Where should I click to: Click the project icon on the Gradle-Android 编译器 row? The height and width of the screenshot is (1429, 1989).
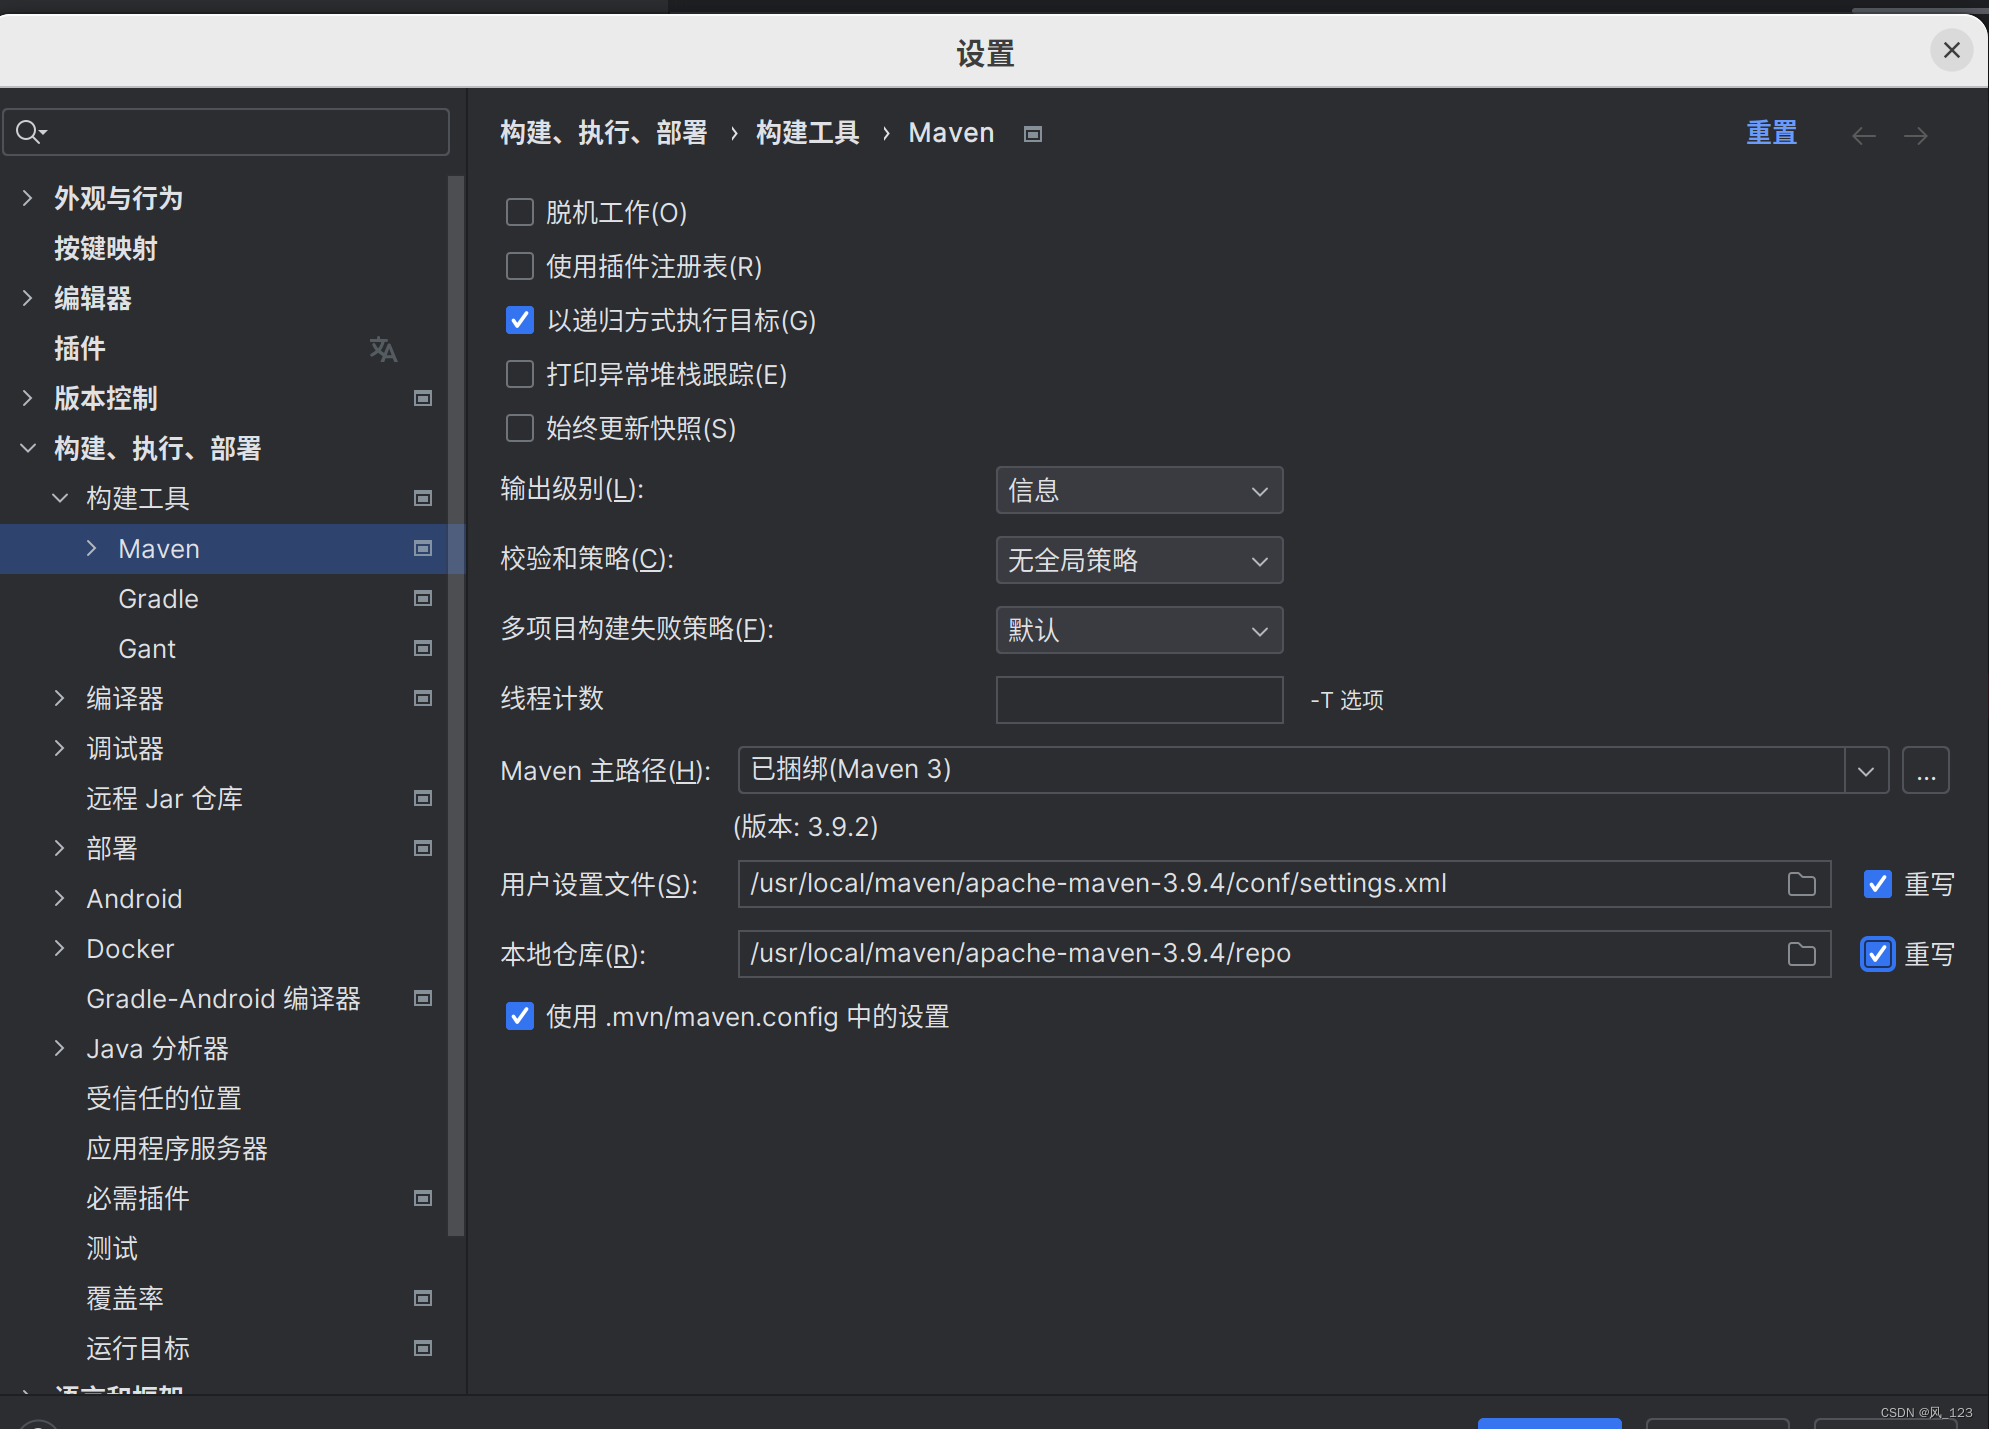click(x=423, y=998)
